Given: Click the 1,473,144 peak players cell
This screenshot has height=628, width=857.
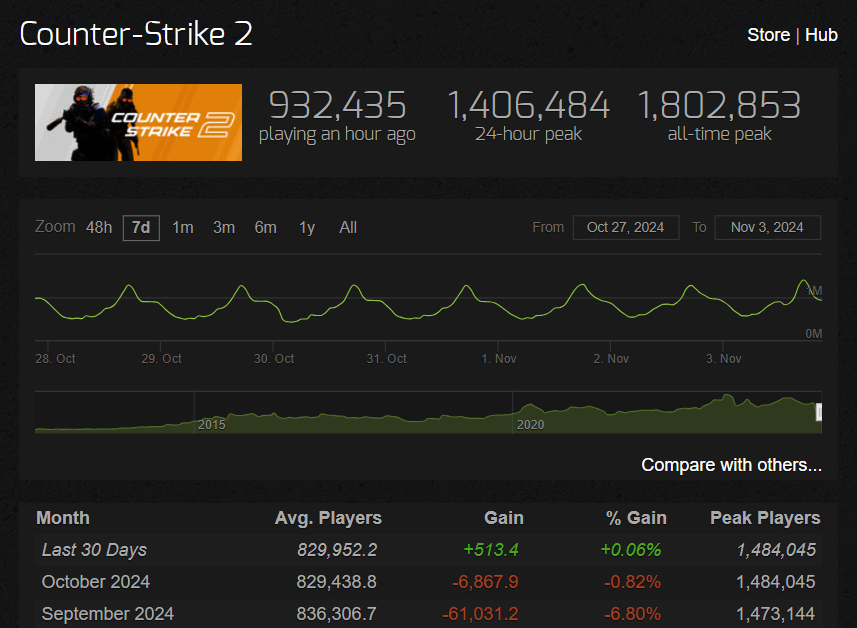Looking at the screenshot, I should [x=776, y=614].
